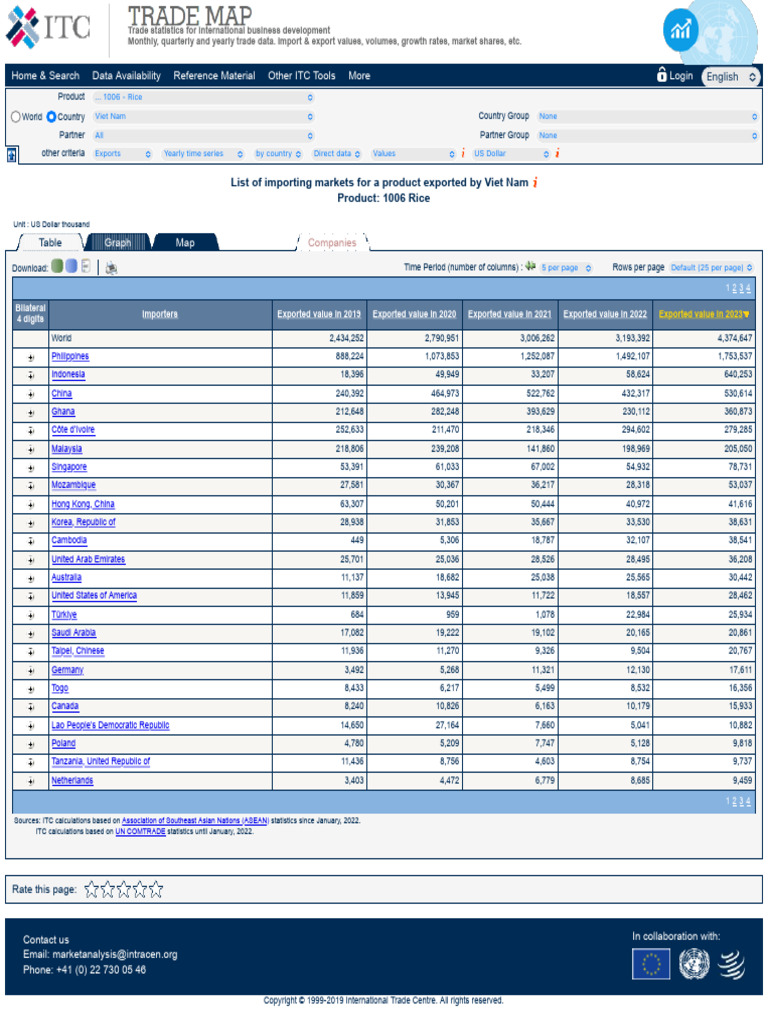Sort by the Importers column header

(x=160, y=314)
